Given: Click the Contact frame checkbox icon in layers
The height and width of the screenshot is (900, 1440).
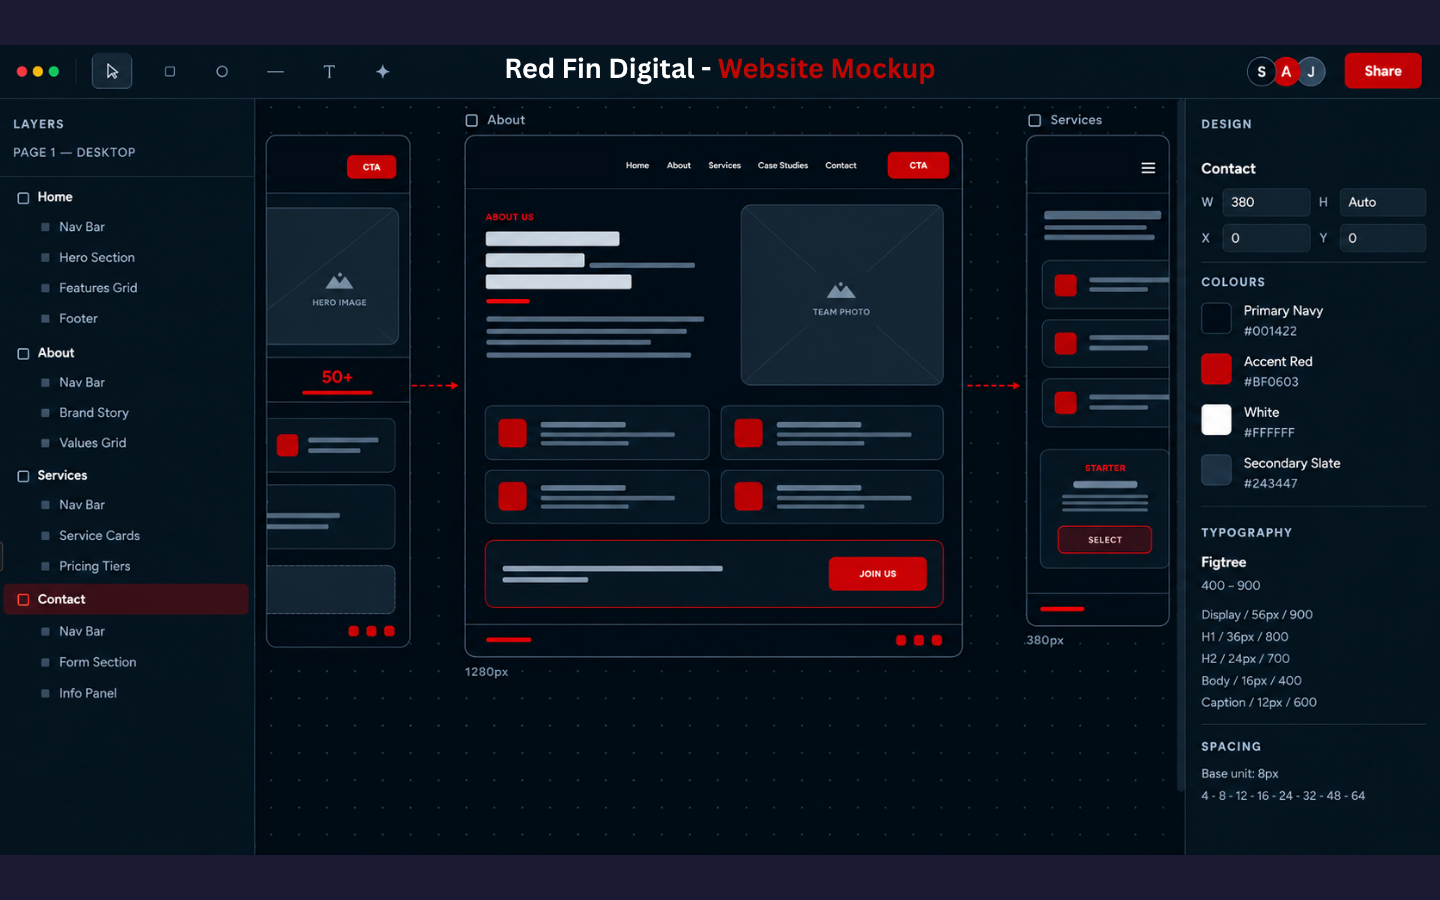Looking at the screenshot, I should [x=23, y=600].
